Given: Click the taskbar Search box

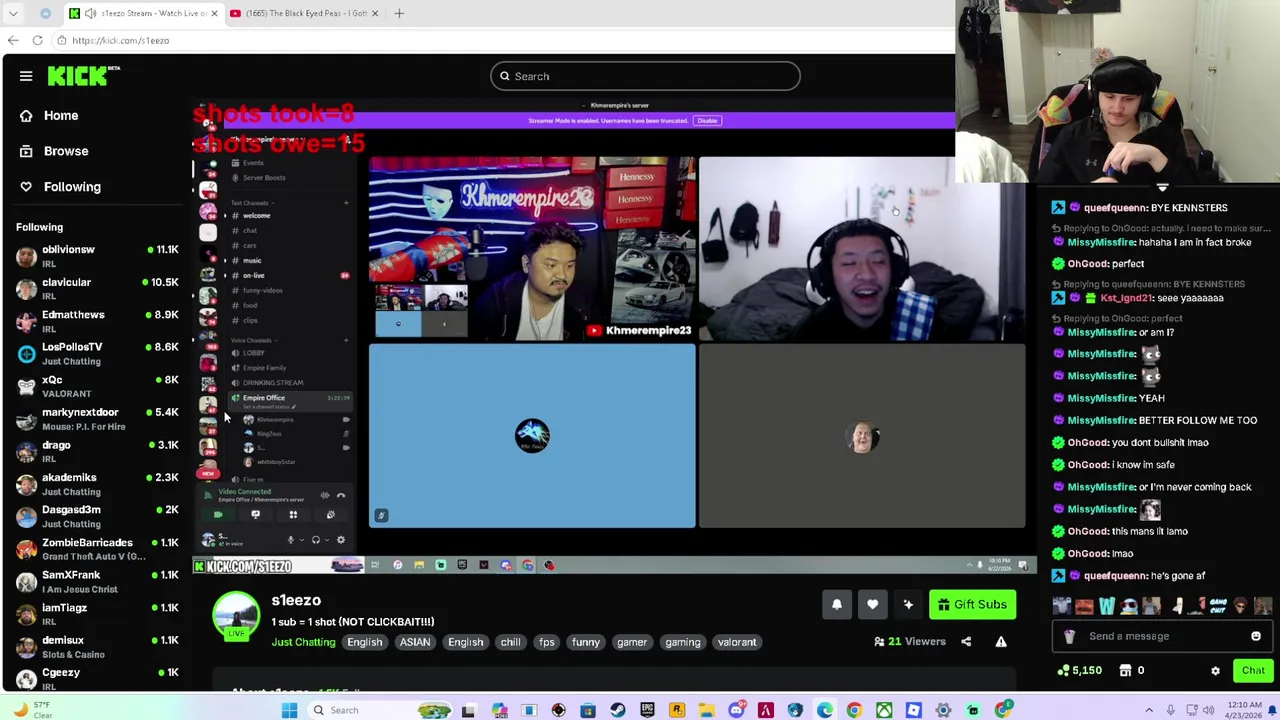Looking at the screenshot, I should click(x=380, y=710).
